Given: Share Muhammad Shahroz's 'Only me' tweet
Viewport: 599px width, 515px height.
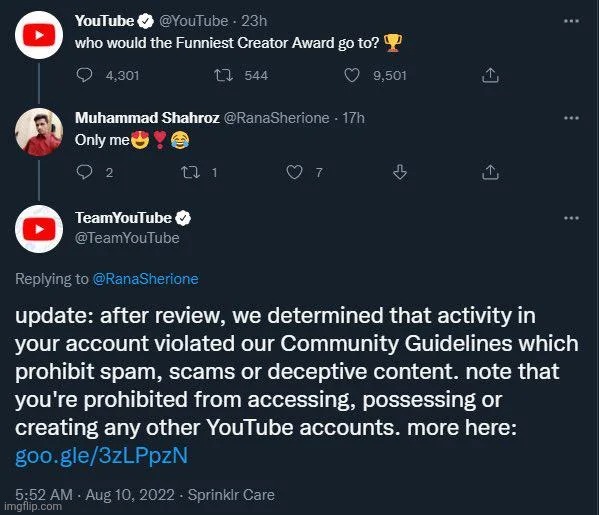Looking at the screenshot, I should point(490,172).
